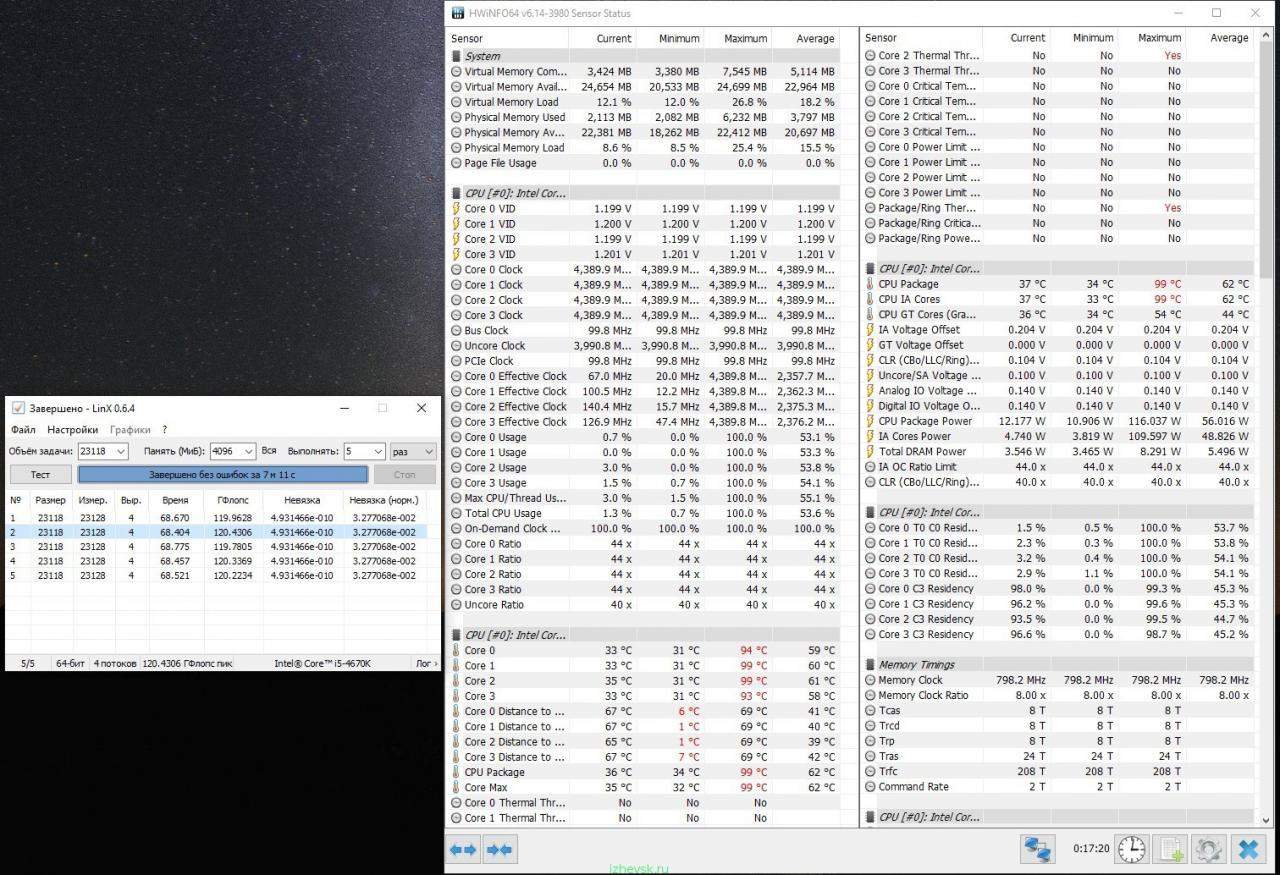
Task: Click the round icon beside Bus Clock
Action: pyautogui.click(x=457, y=331)
